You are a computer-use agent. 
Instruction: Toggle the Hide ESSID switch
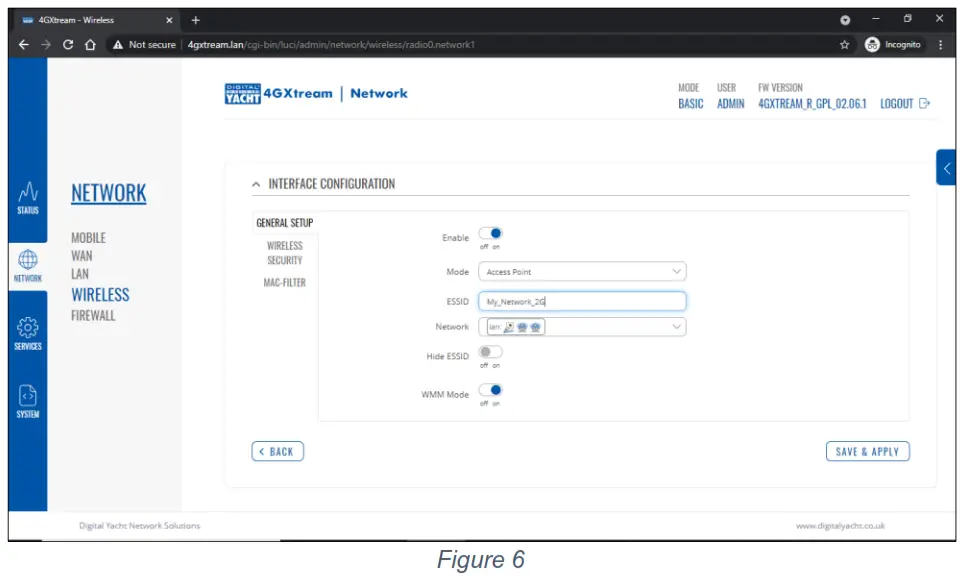491,352
